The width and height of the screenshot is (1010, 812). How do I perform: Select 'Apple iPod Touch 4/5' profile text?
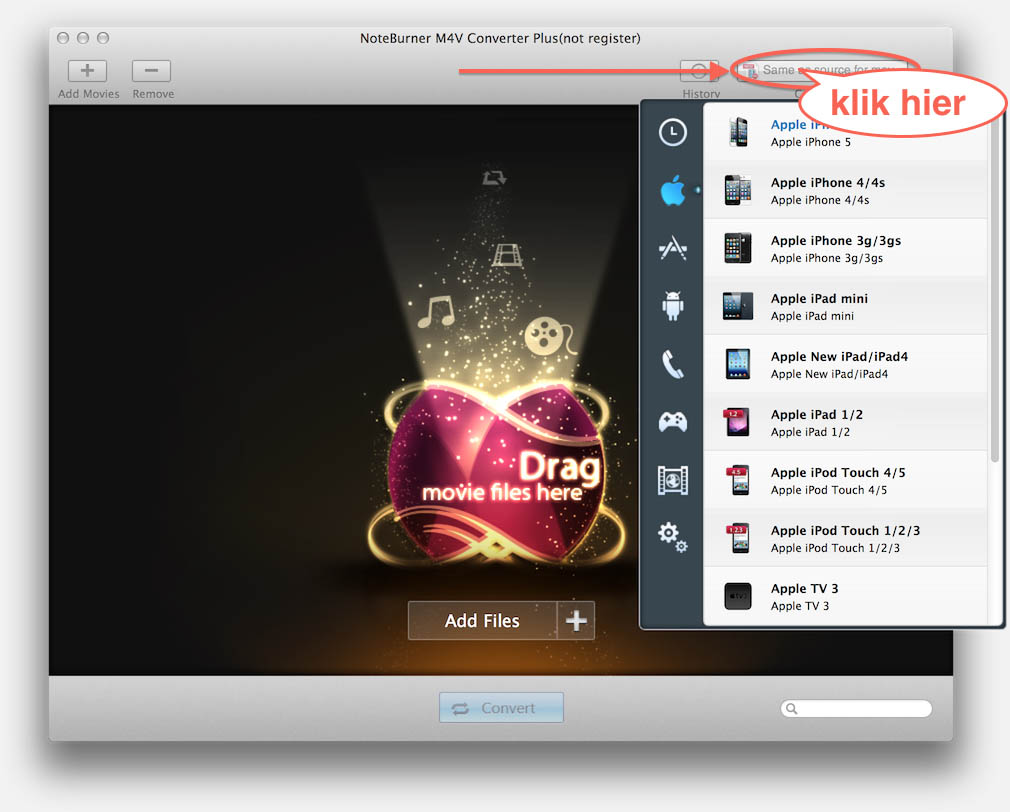pos(838,473)
